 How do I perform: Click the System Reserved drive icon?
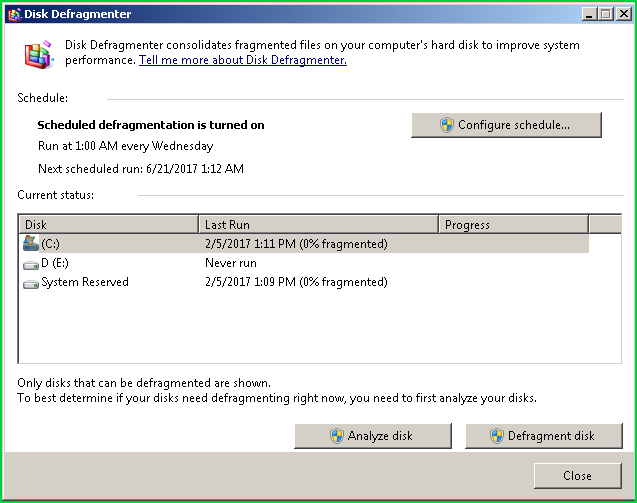(x=31, y=284)
